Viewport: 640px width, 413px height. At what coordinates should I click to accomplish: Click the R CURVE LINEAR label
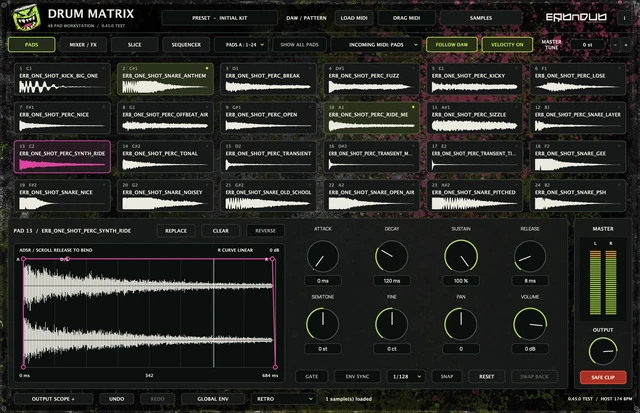pos(235,250)
